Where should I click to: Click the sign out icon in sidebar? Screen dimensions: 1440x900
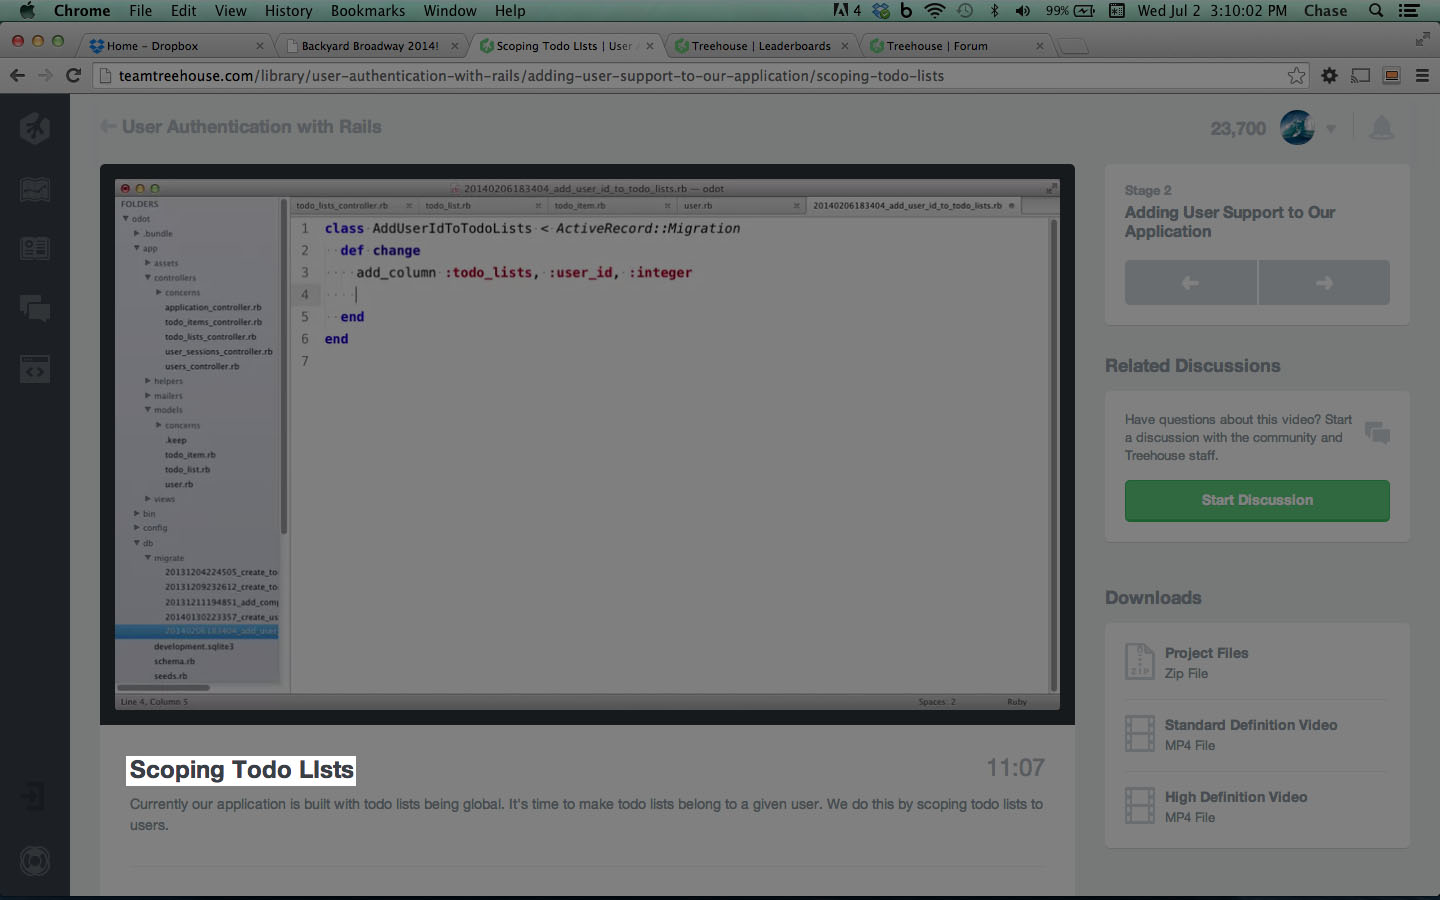pyautogui.click(x=33, y=797)
